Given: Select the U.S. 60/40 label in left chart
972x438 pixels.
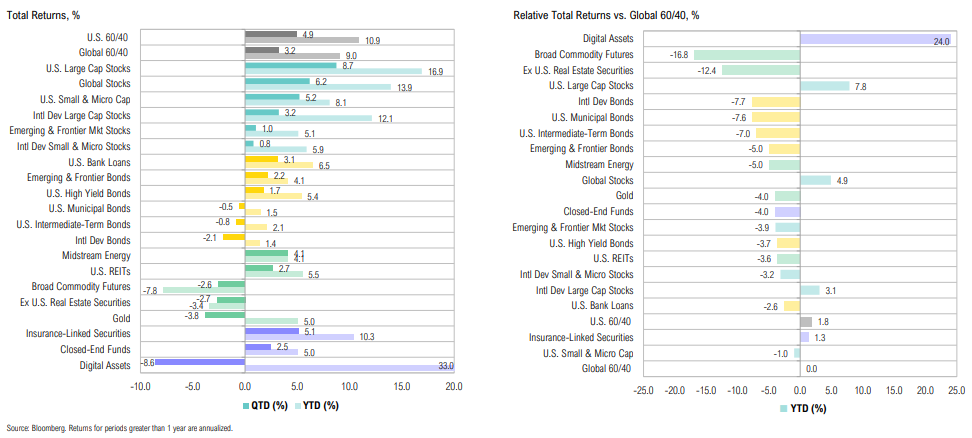Looking at the screenshot, I should tap(106, 36).
